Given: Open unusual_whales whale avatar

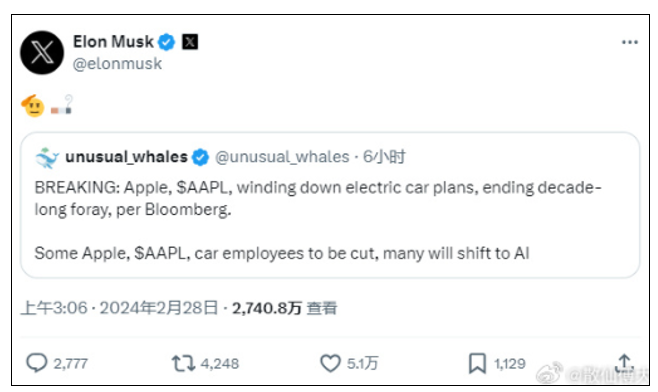Looking at the screenshot, I should 47,158.
